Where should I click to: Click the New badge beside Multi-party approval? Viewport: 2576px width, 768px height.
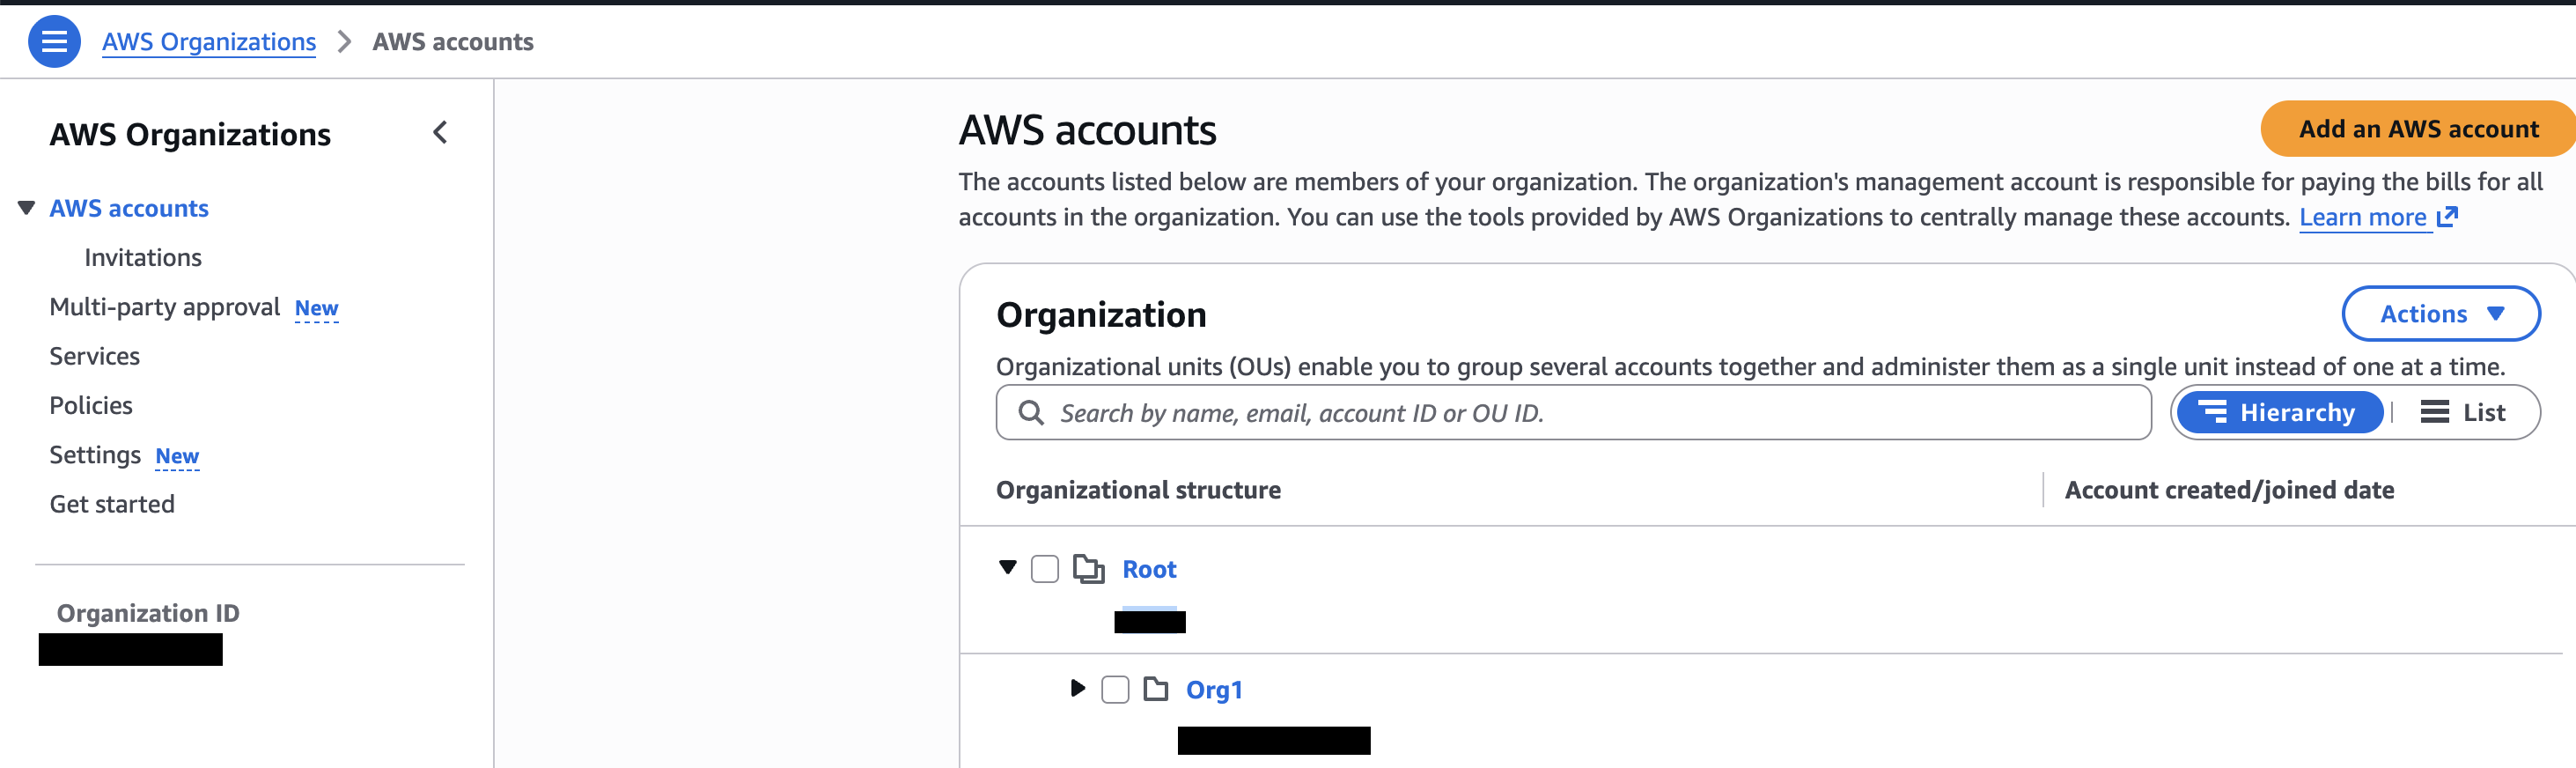click(316, 309)
